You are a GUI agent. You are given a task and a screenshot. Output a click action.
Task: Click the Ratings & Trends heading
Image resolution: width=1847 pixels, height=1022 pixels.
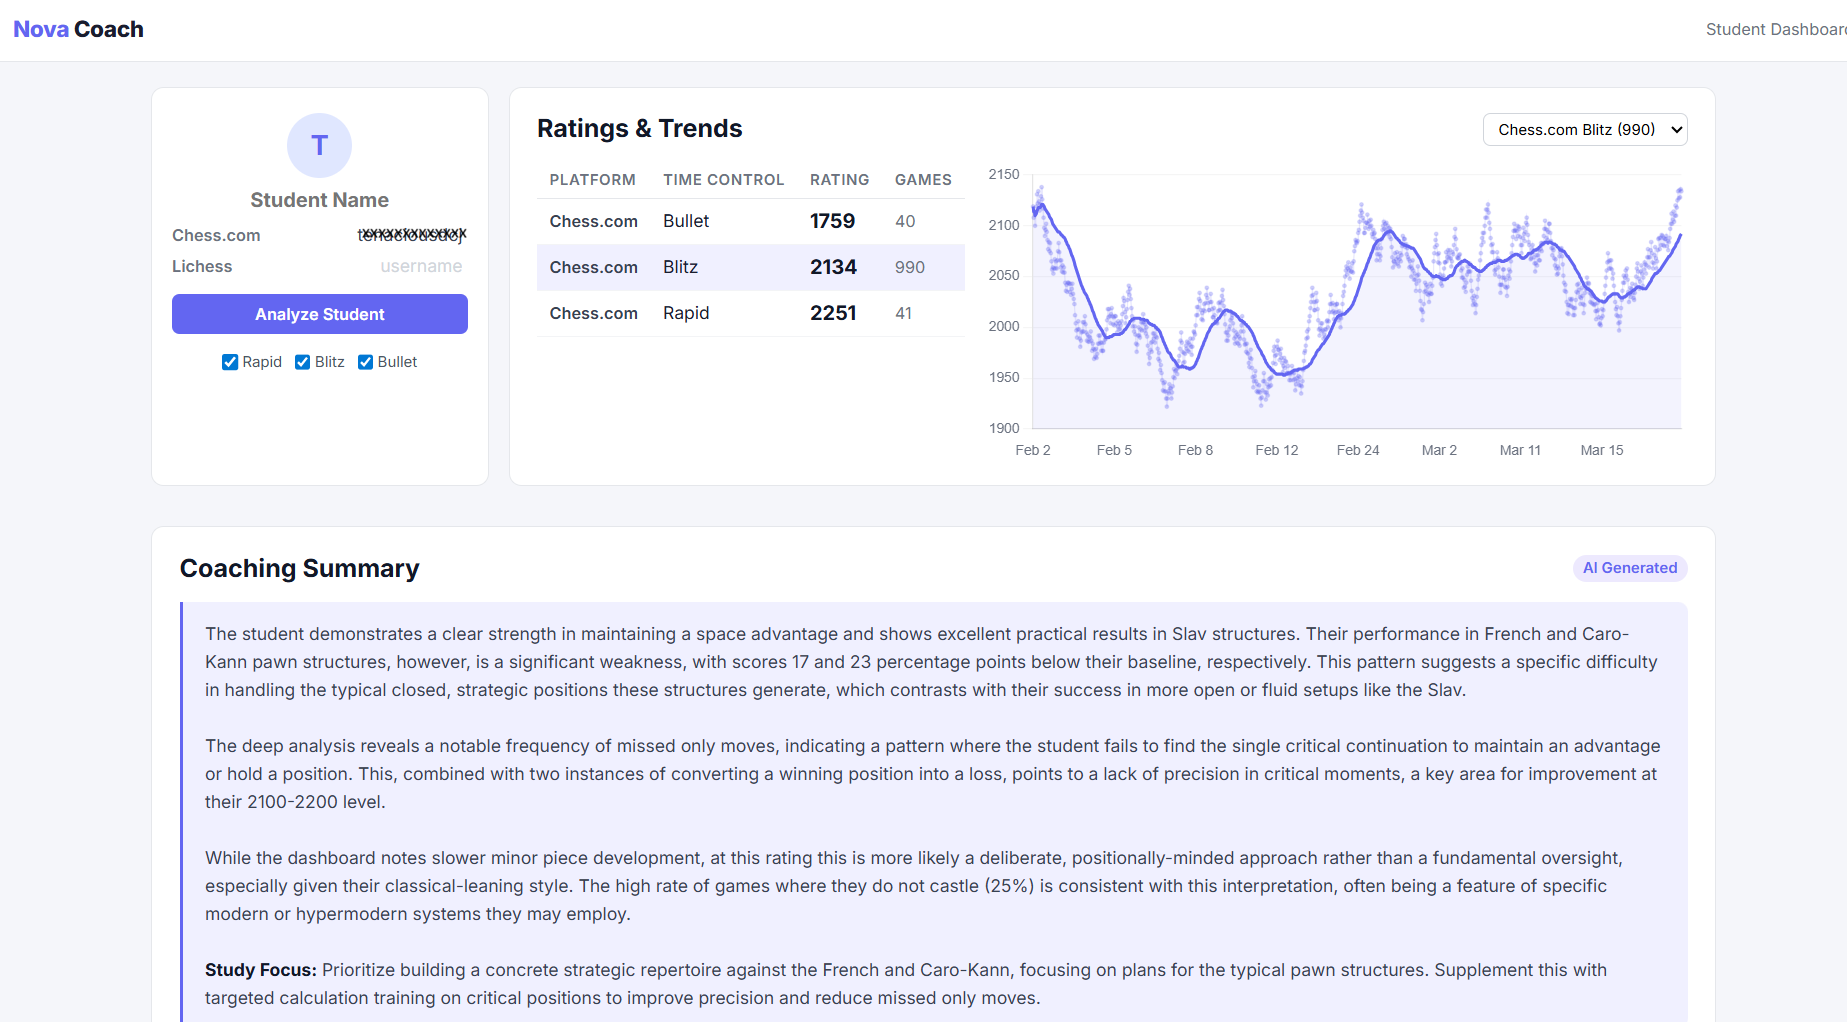coord(640,128)
